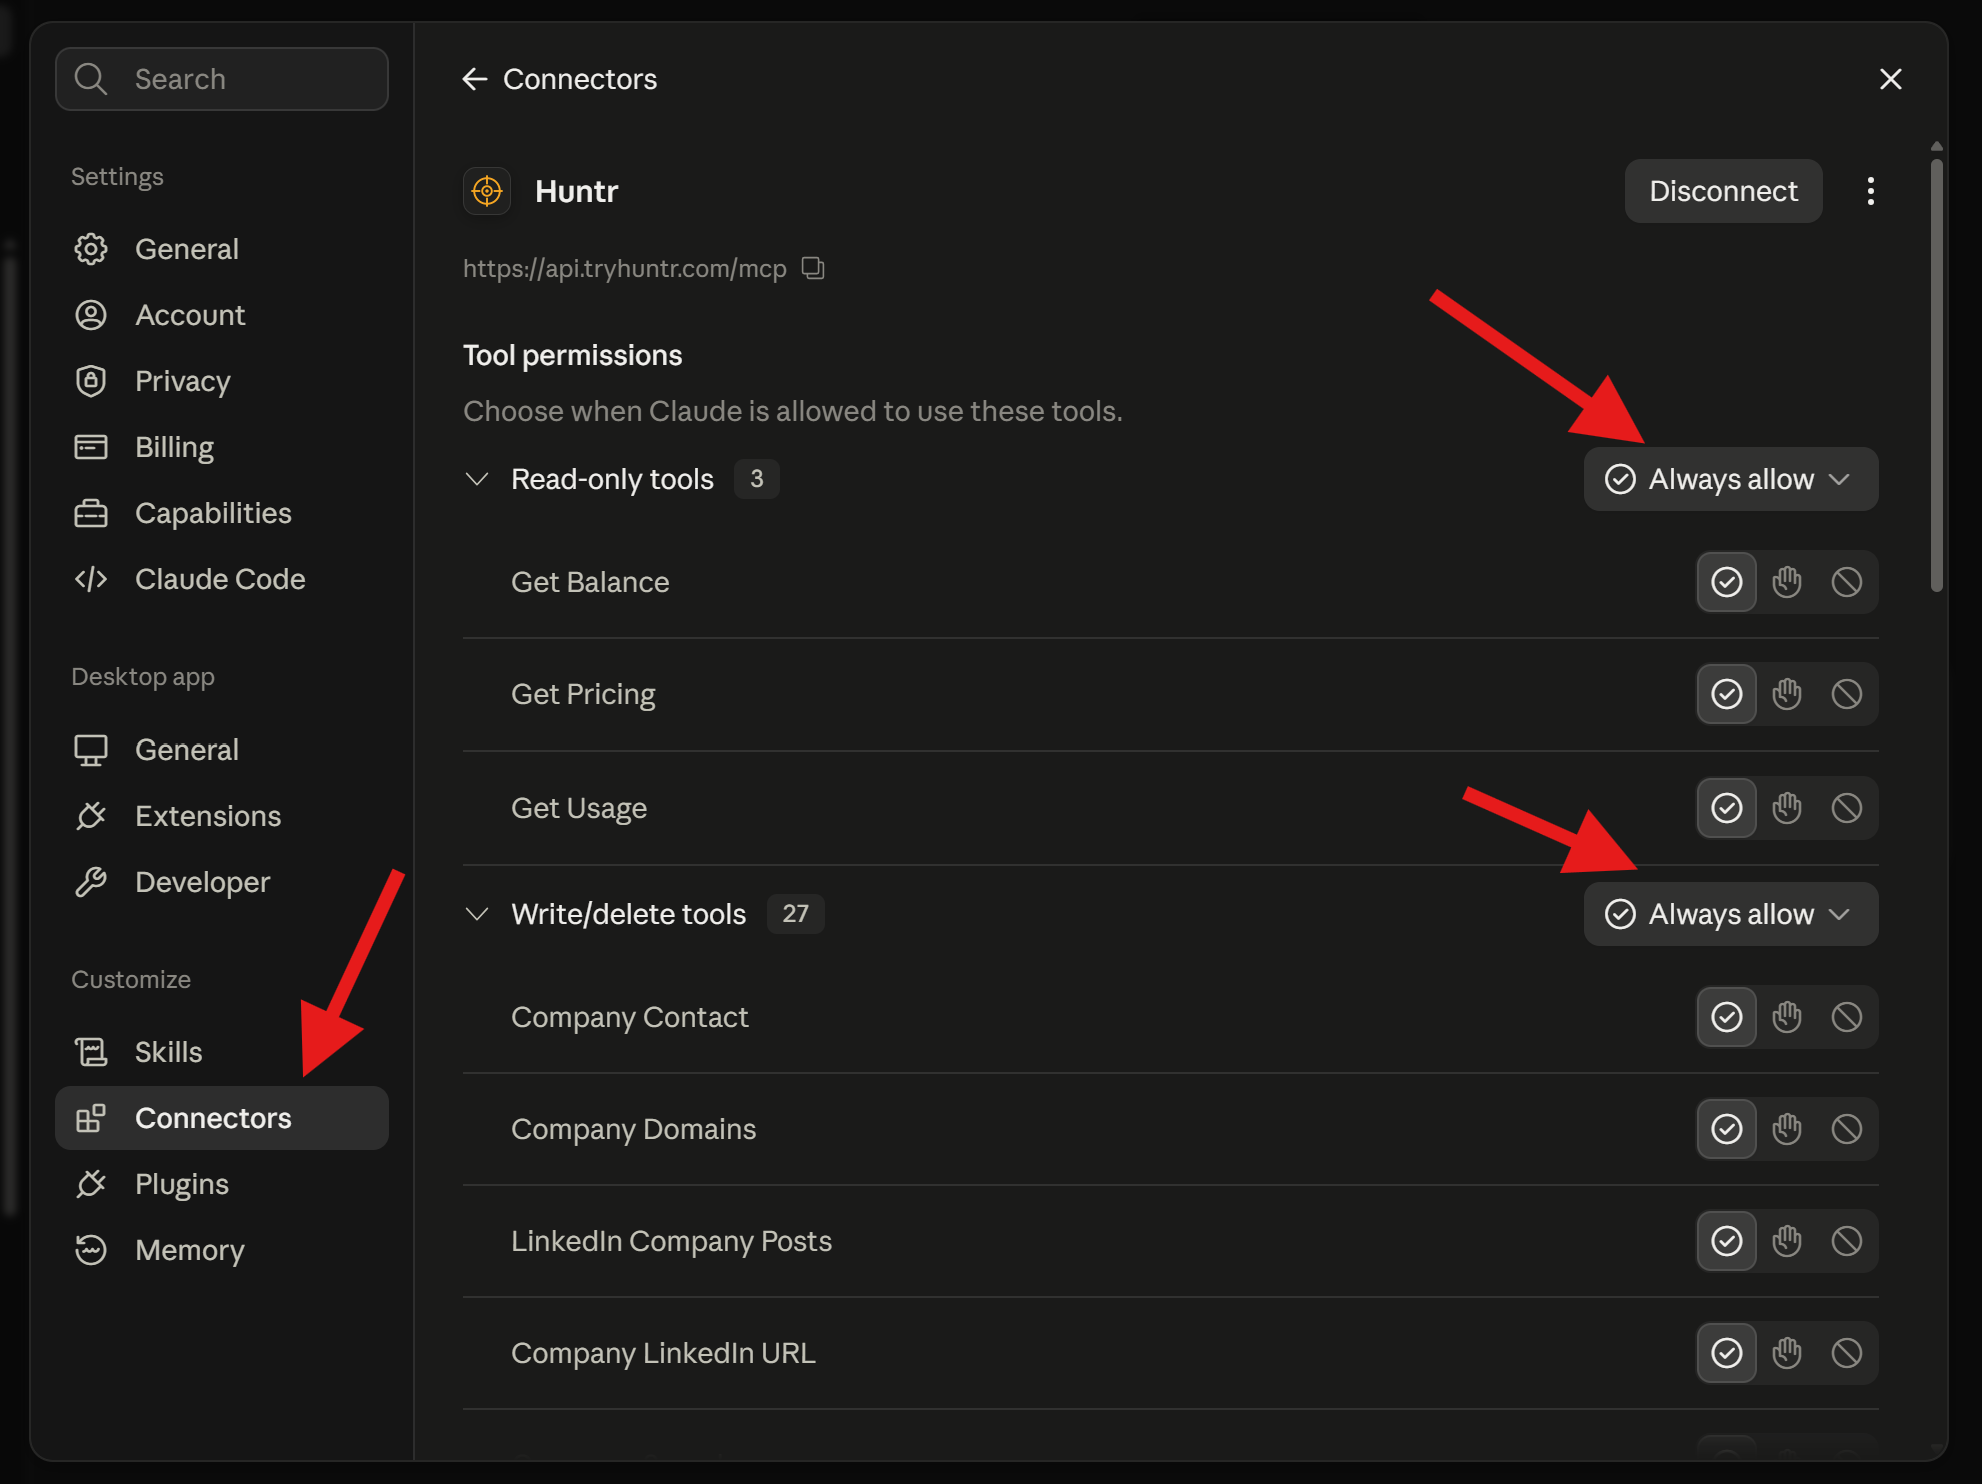
Task: Open the Huntr connector three-dot menu
Action: [1870, 191]
